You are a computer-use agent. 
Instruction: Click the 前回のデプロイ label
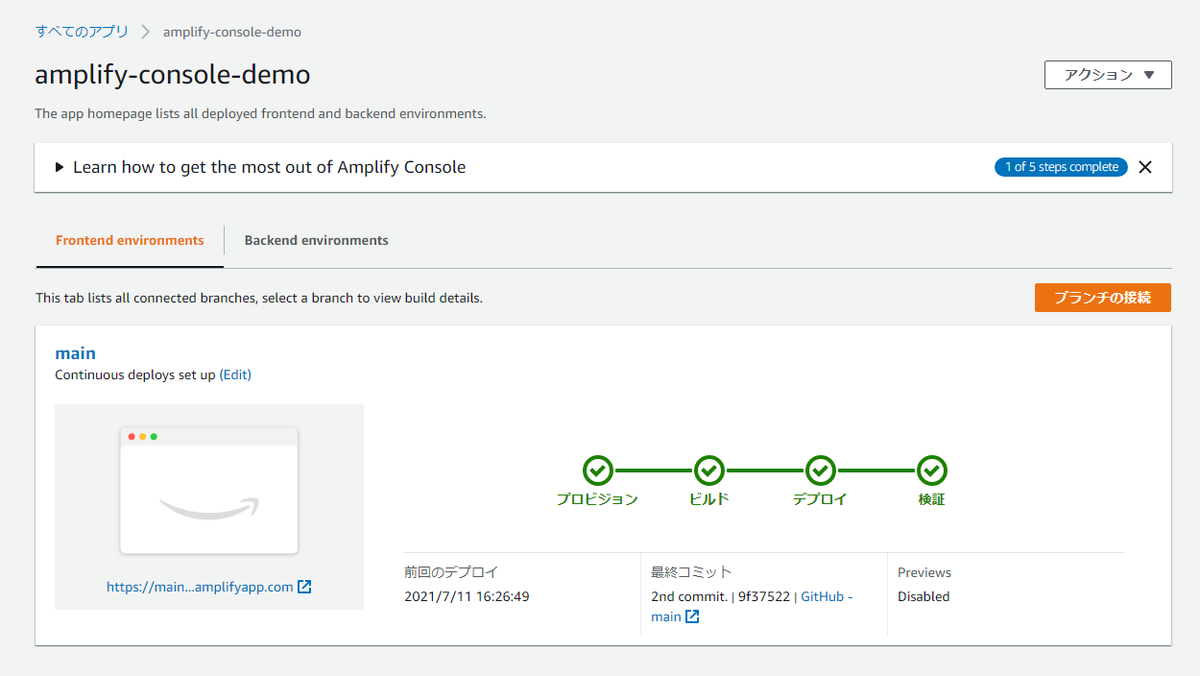(x=451, y=572)
